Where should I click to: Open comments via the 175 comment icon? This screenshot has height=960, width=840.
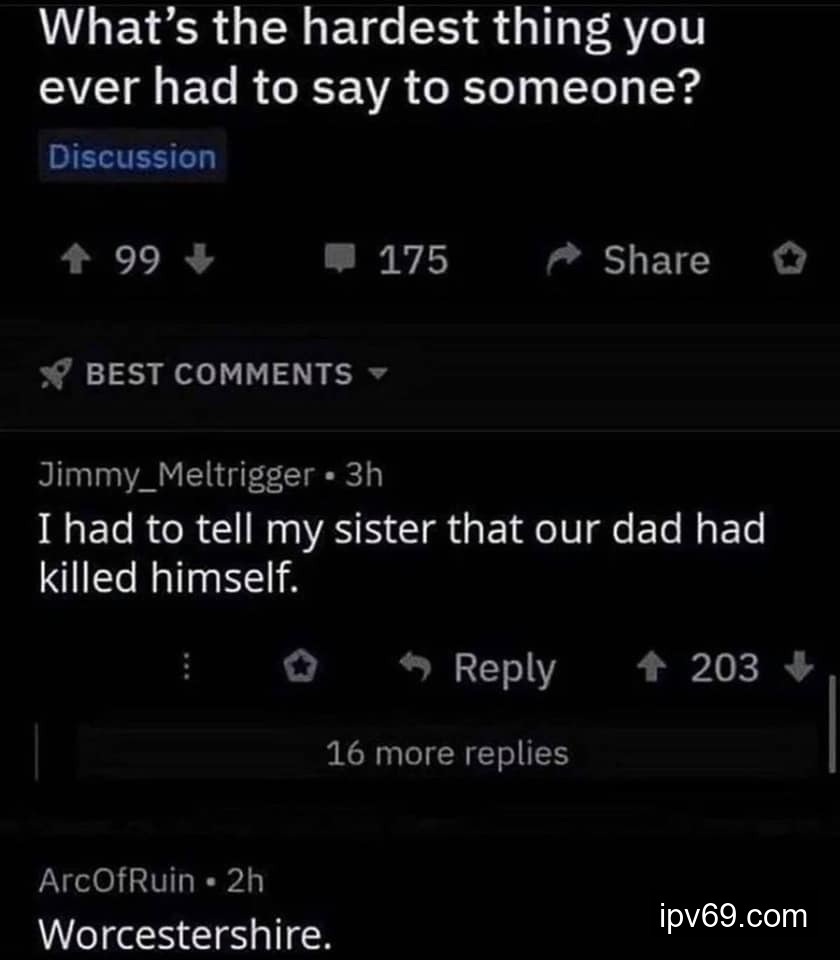click(340, 261)
